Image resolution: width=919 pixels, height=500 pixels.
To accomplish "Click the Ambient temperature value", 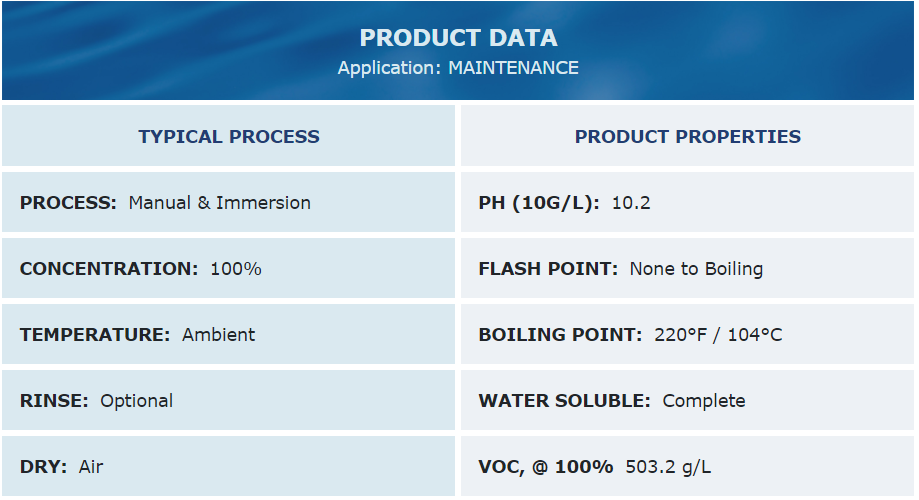I will (219, 335).
